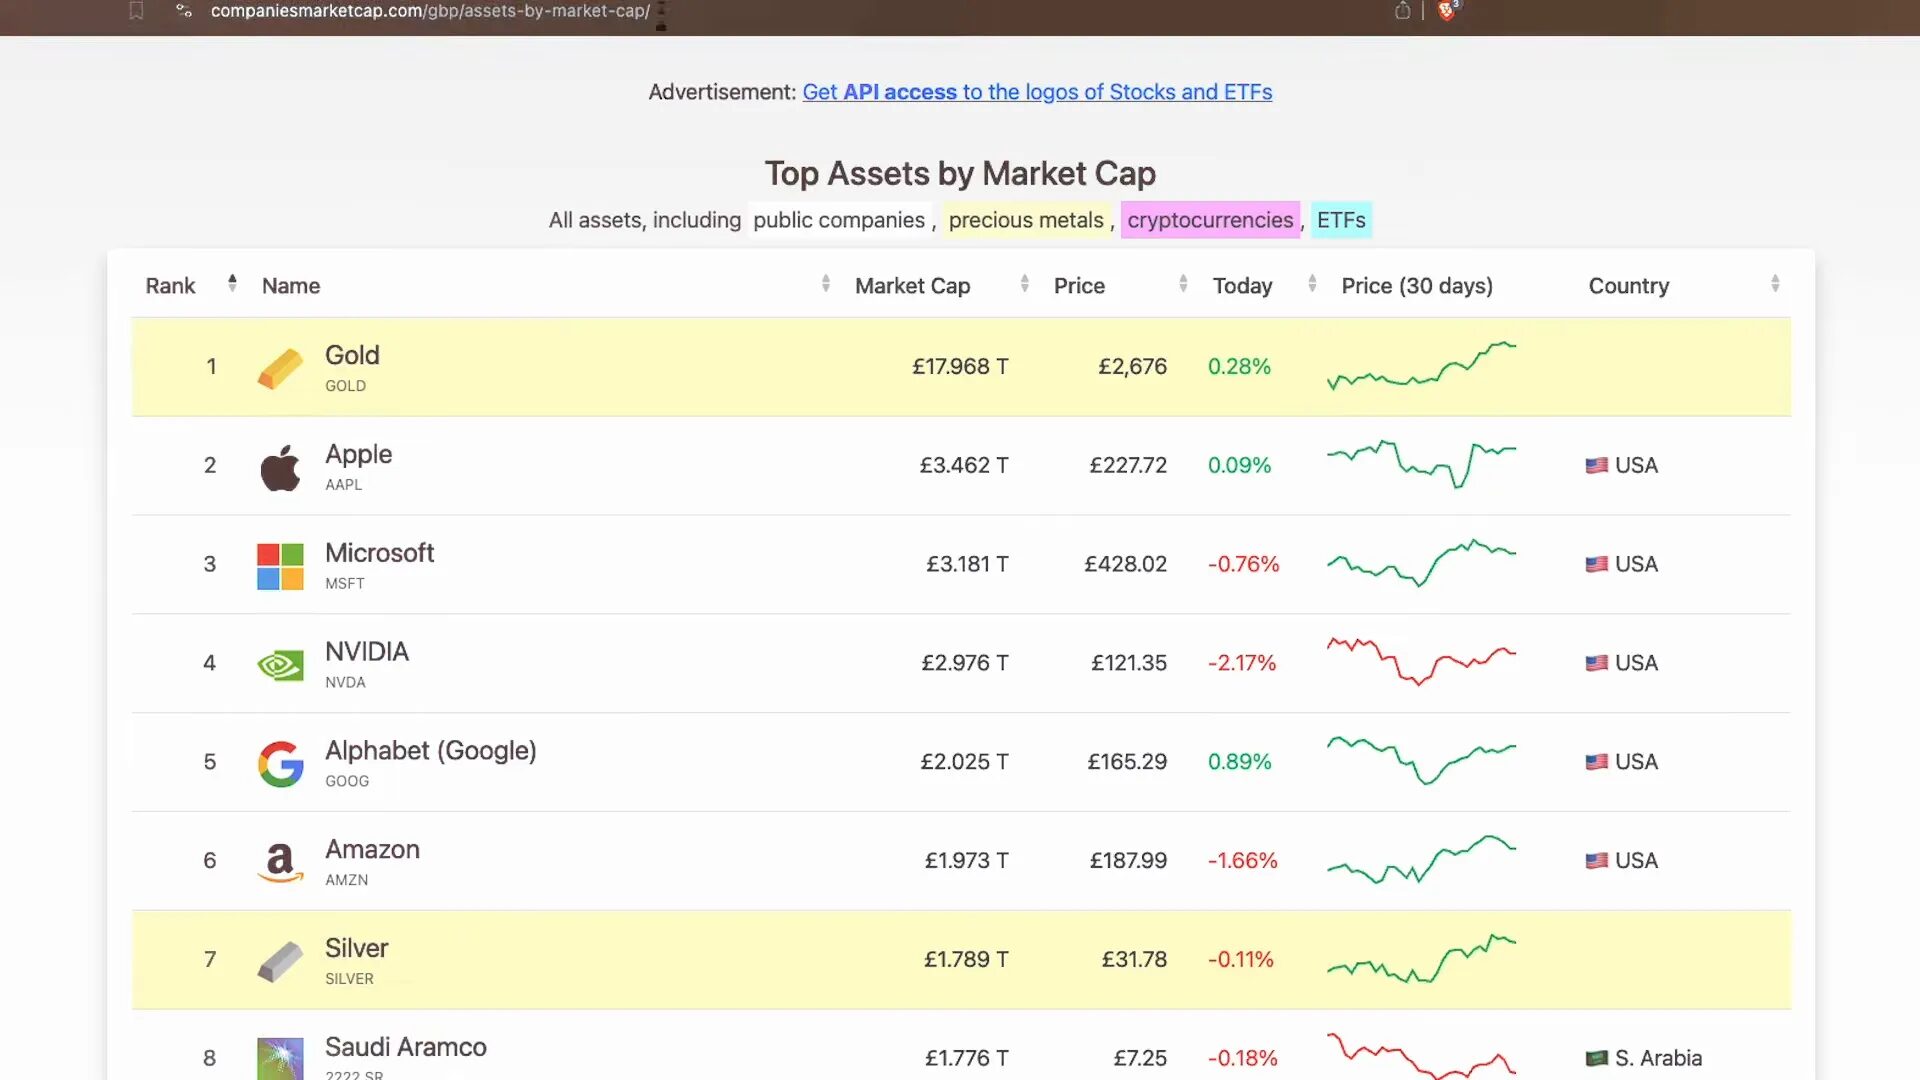The image size is (1920, 1080).
Task: Toggle the precious metals filter
Action: point(1026,220)
